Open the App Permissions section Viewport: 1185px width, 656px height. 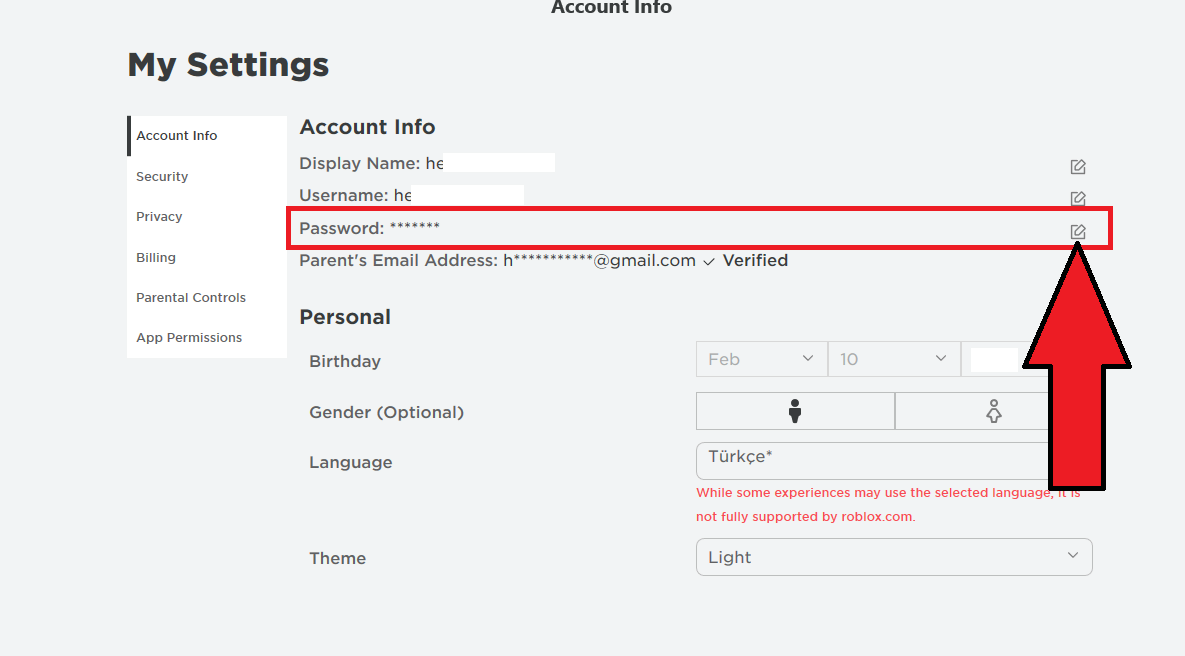pos(189,337)
